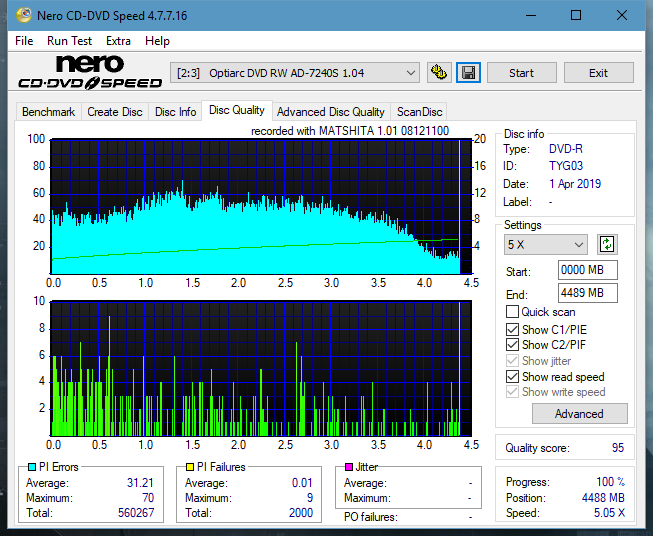The height and width of the screenshot is (536, 653).
Task: Open the 5 X speed dropdown
Action: pyautogui.click(x=546, y=244)
